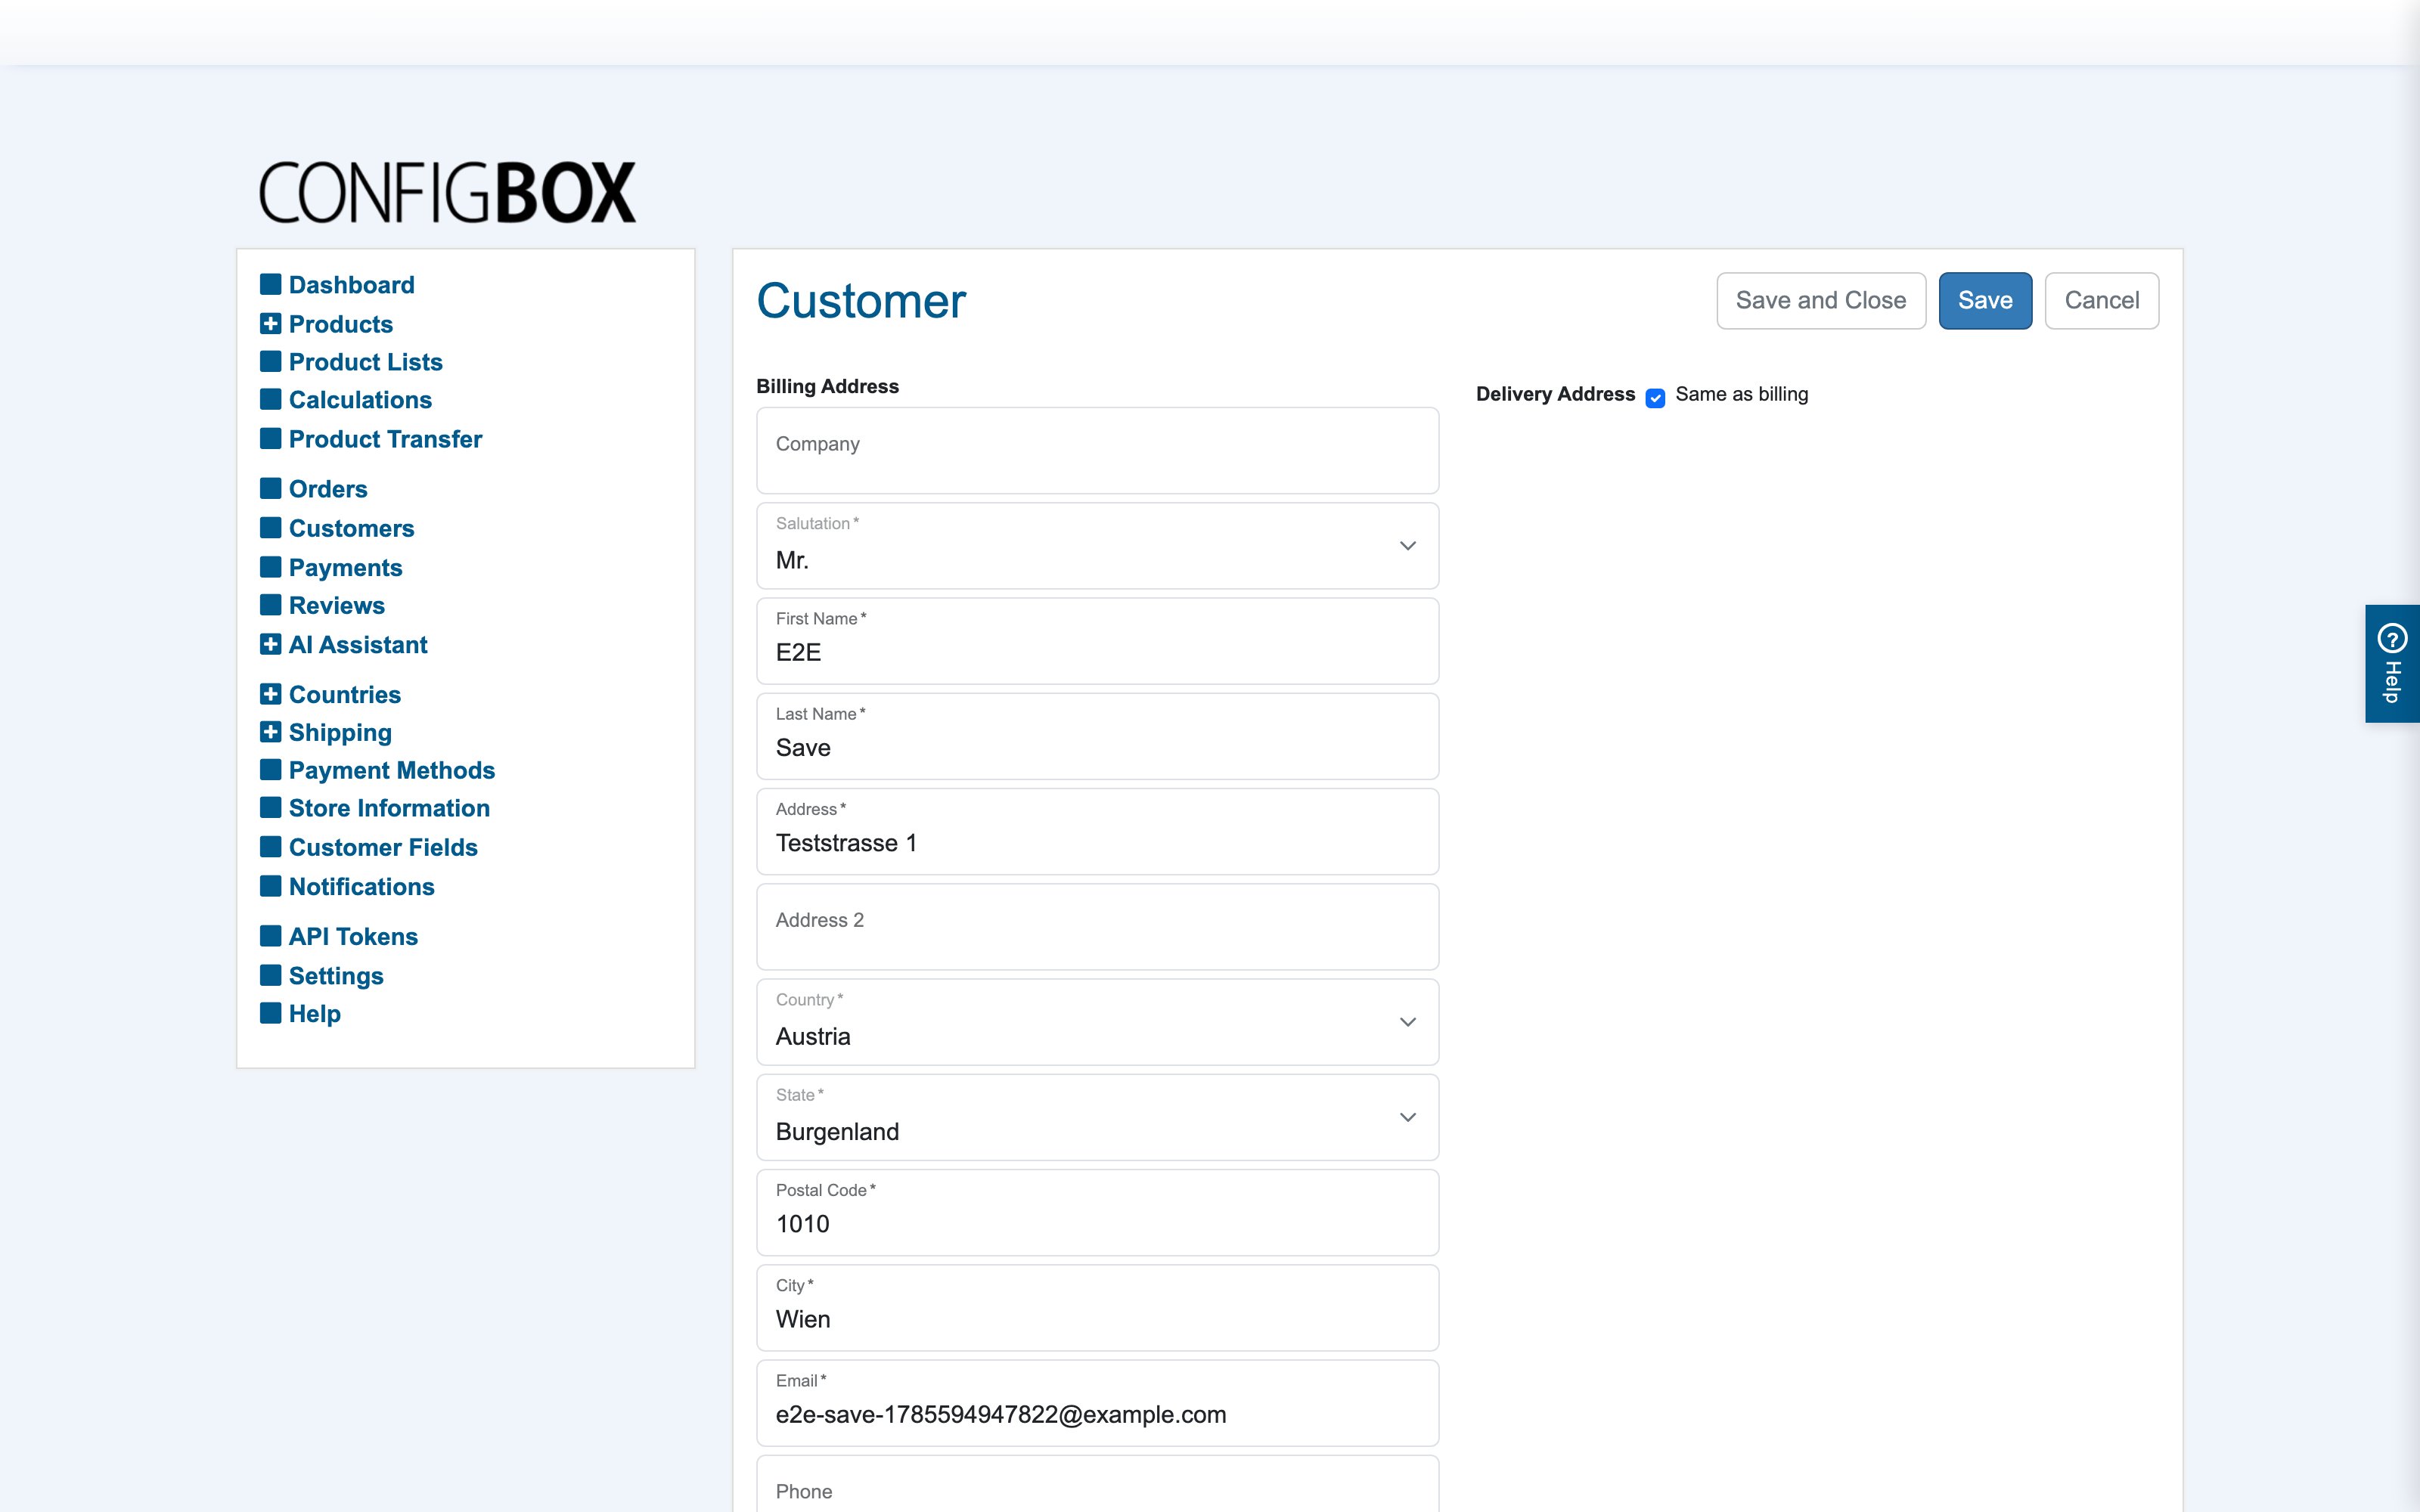Expand Products with its plus icon
Viewport: 2420px width, 1512px height.
[270, 323]
